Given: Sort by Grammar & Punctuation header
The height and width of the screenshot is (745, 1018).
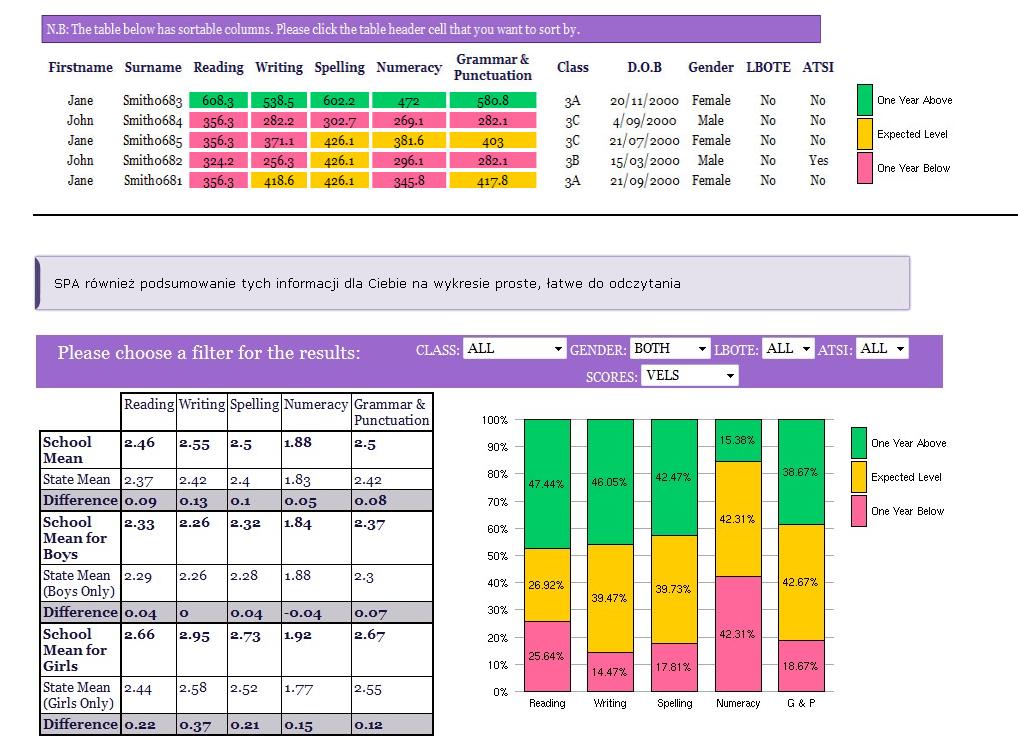Looking at the screenshot, I should pos(493,67).
